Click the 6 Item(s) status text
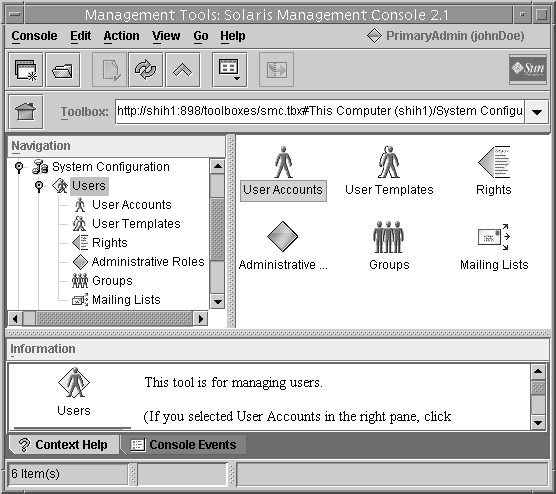Screen dimensions: 556x494 pyautogui.click(x=35, y=474)
